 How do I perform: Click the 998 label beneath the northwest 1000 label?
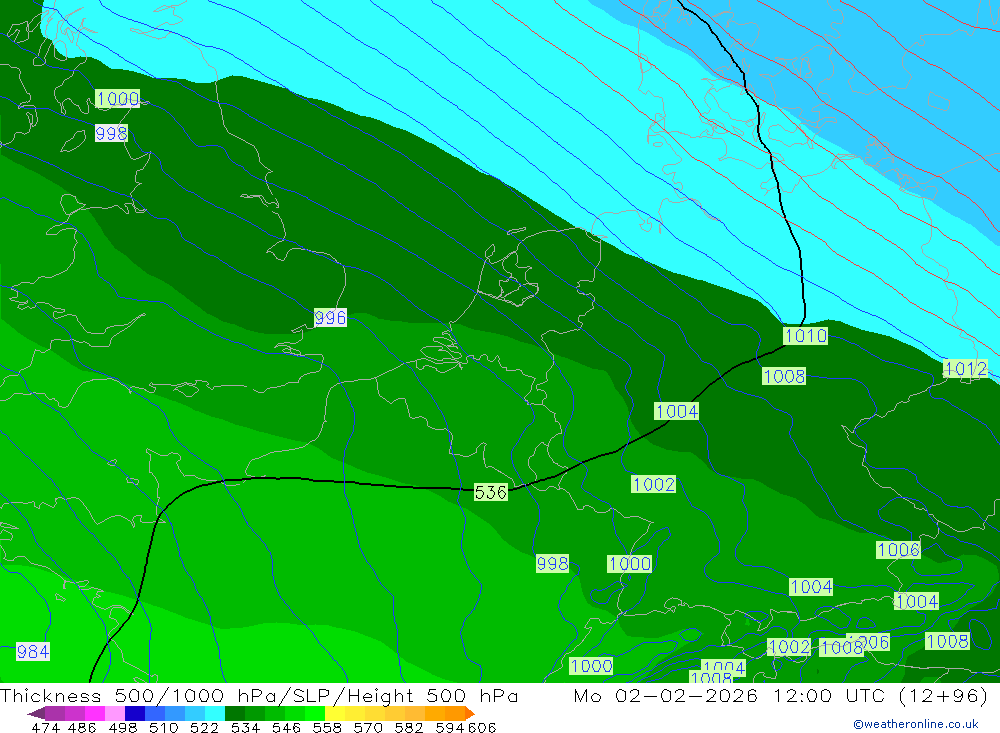tap(111, 133)
